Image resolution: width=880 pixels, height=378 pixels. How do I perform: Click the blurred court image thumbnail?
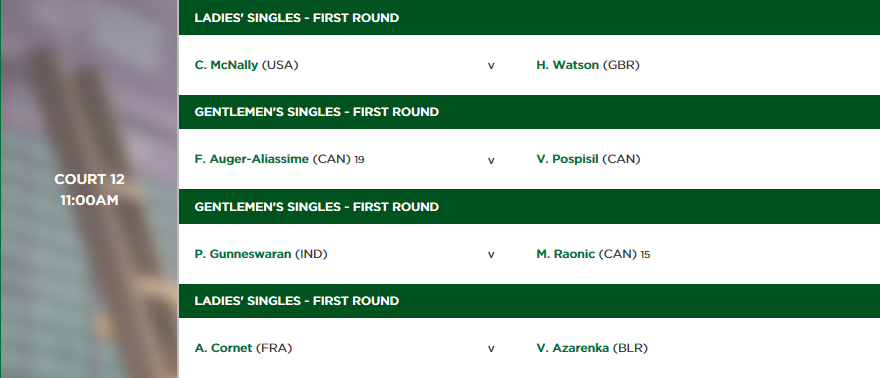click(89, 189)
